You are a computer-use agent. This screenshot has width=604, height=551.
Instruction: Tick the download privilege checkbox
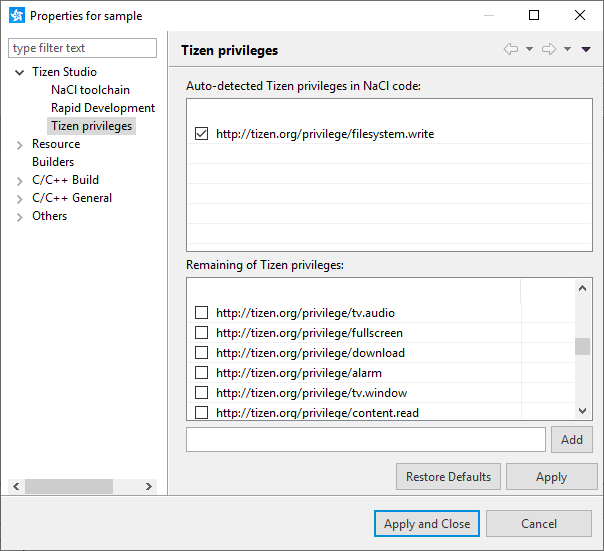tap(201, 353)
